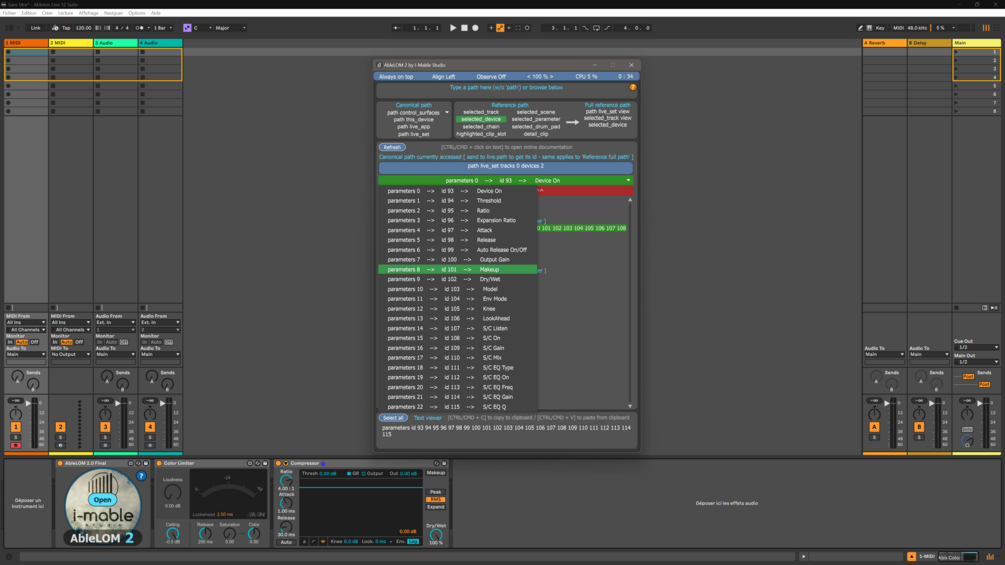Select Compressor Peak mode
Screen dimensions: 1005x565
(436, 492)
